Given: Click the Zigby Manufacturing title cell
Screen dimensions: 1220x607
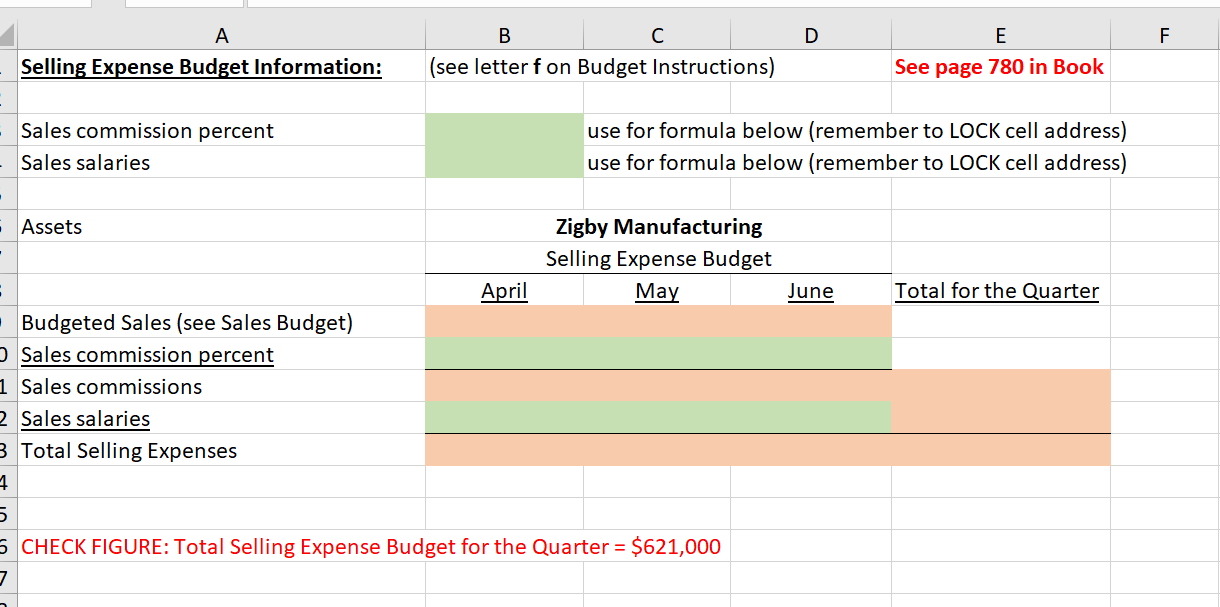Looking at the screenshot, I should 656,226.
